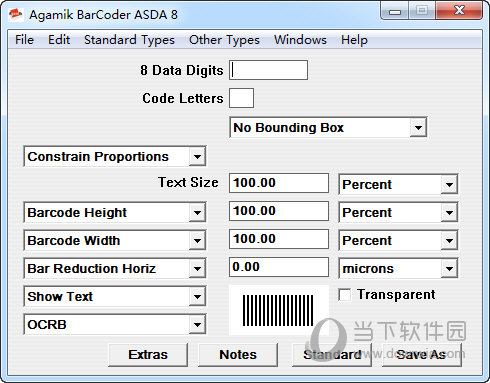Screen dimensions: 490x383
Task: Open the Other Types menu
Action: 224,40
